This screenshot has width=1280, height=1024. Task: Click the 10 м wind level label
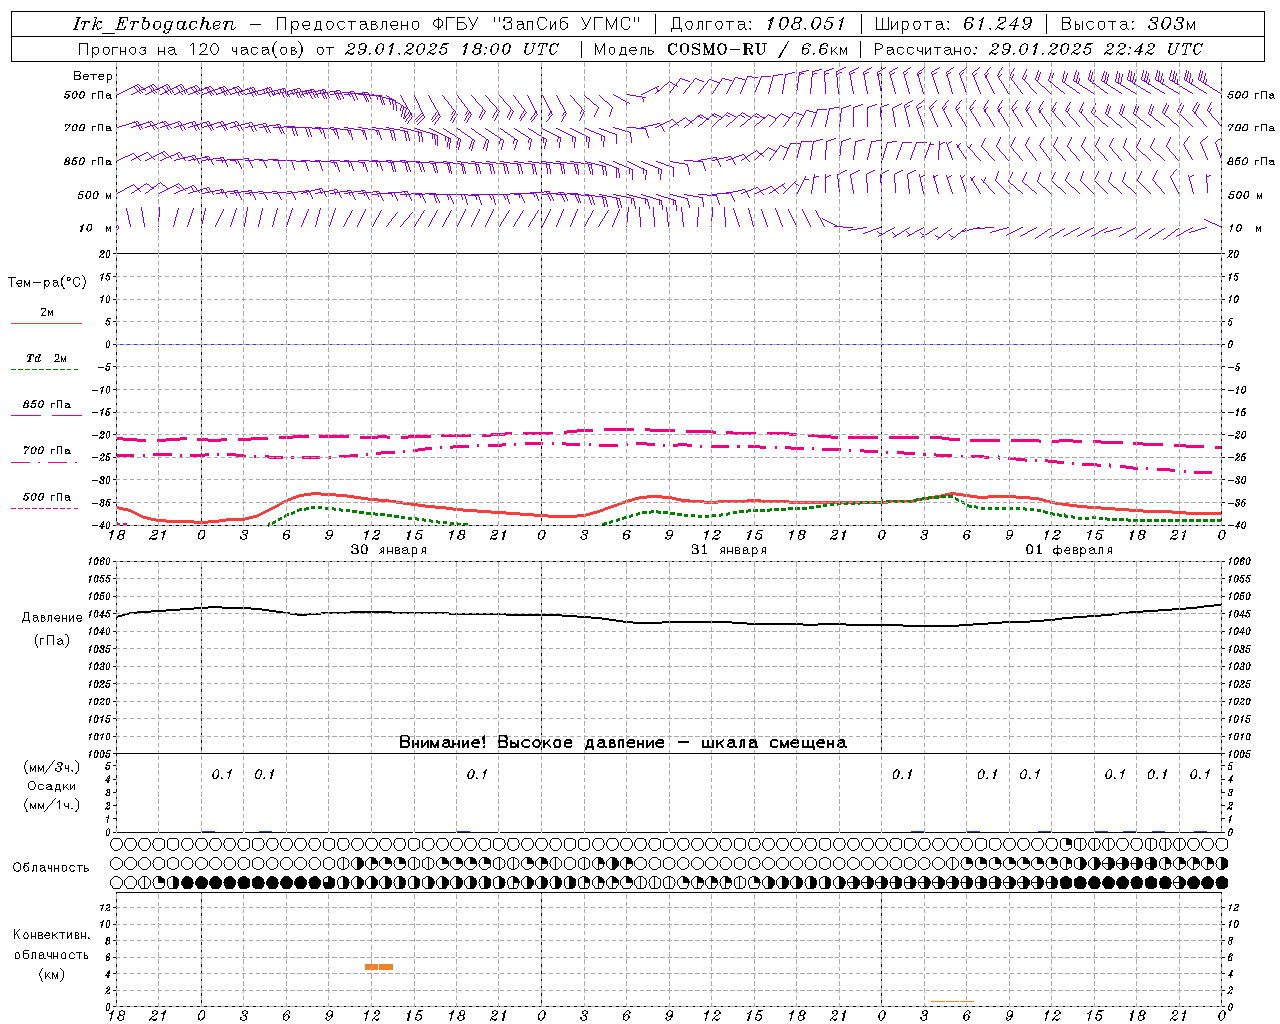tap(95, 228)
